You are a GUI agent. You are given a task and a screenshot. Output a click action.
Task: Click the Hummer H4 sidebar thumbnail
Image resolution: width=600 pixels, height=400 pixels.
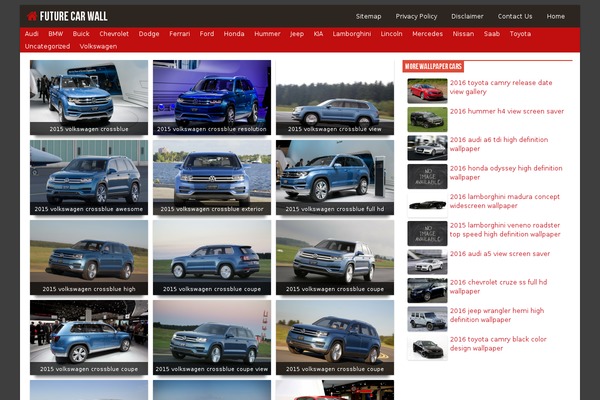[x=427, y=119]
